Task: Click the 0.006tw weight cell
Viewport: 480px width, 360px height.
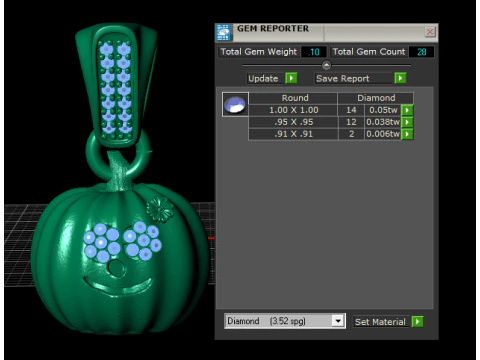Action: 383,134
